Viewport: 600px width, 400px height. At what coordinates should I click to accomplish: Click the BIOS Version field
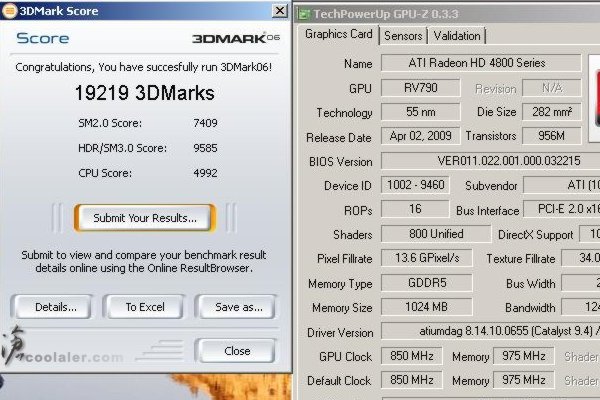491,161
